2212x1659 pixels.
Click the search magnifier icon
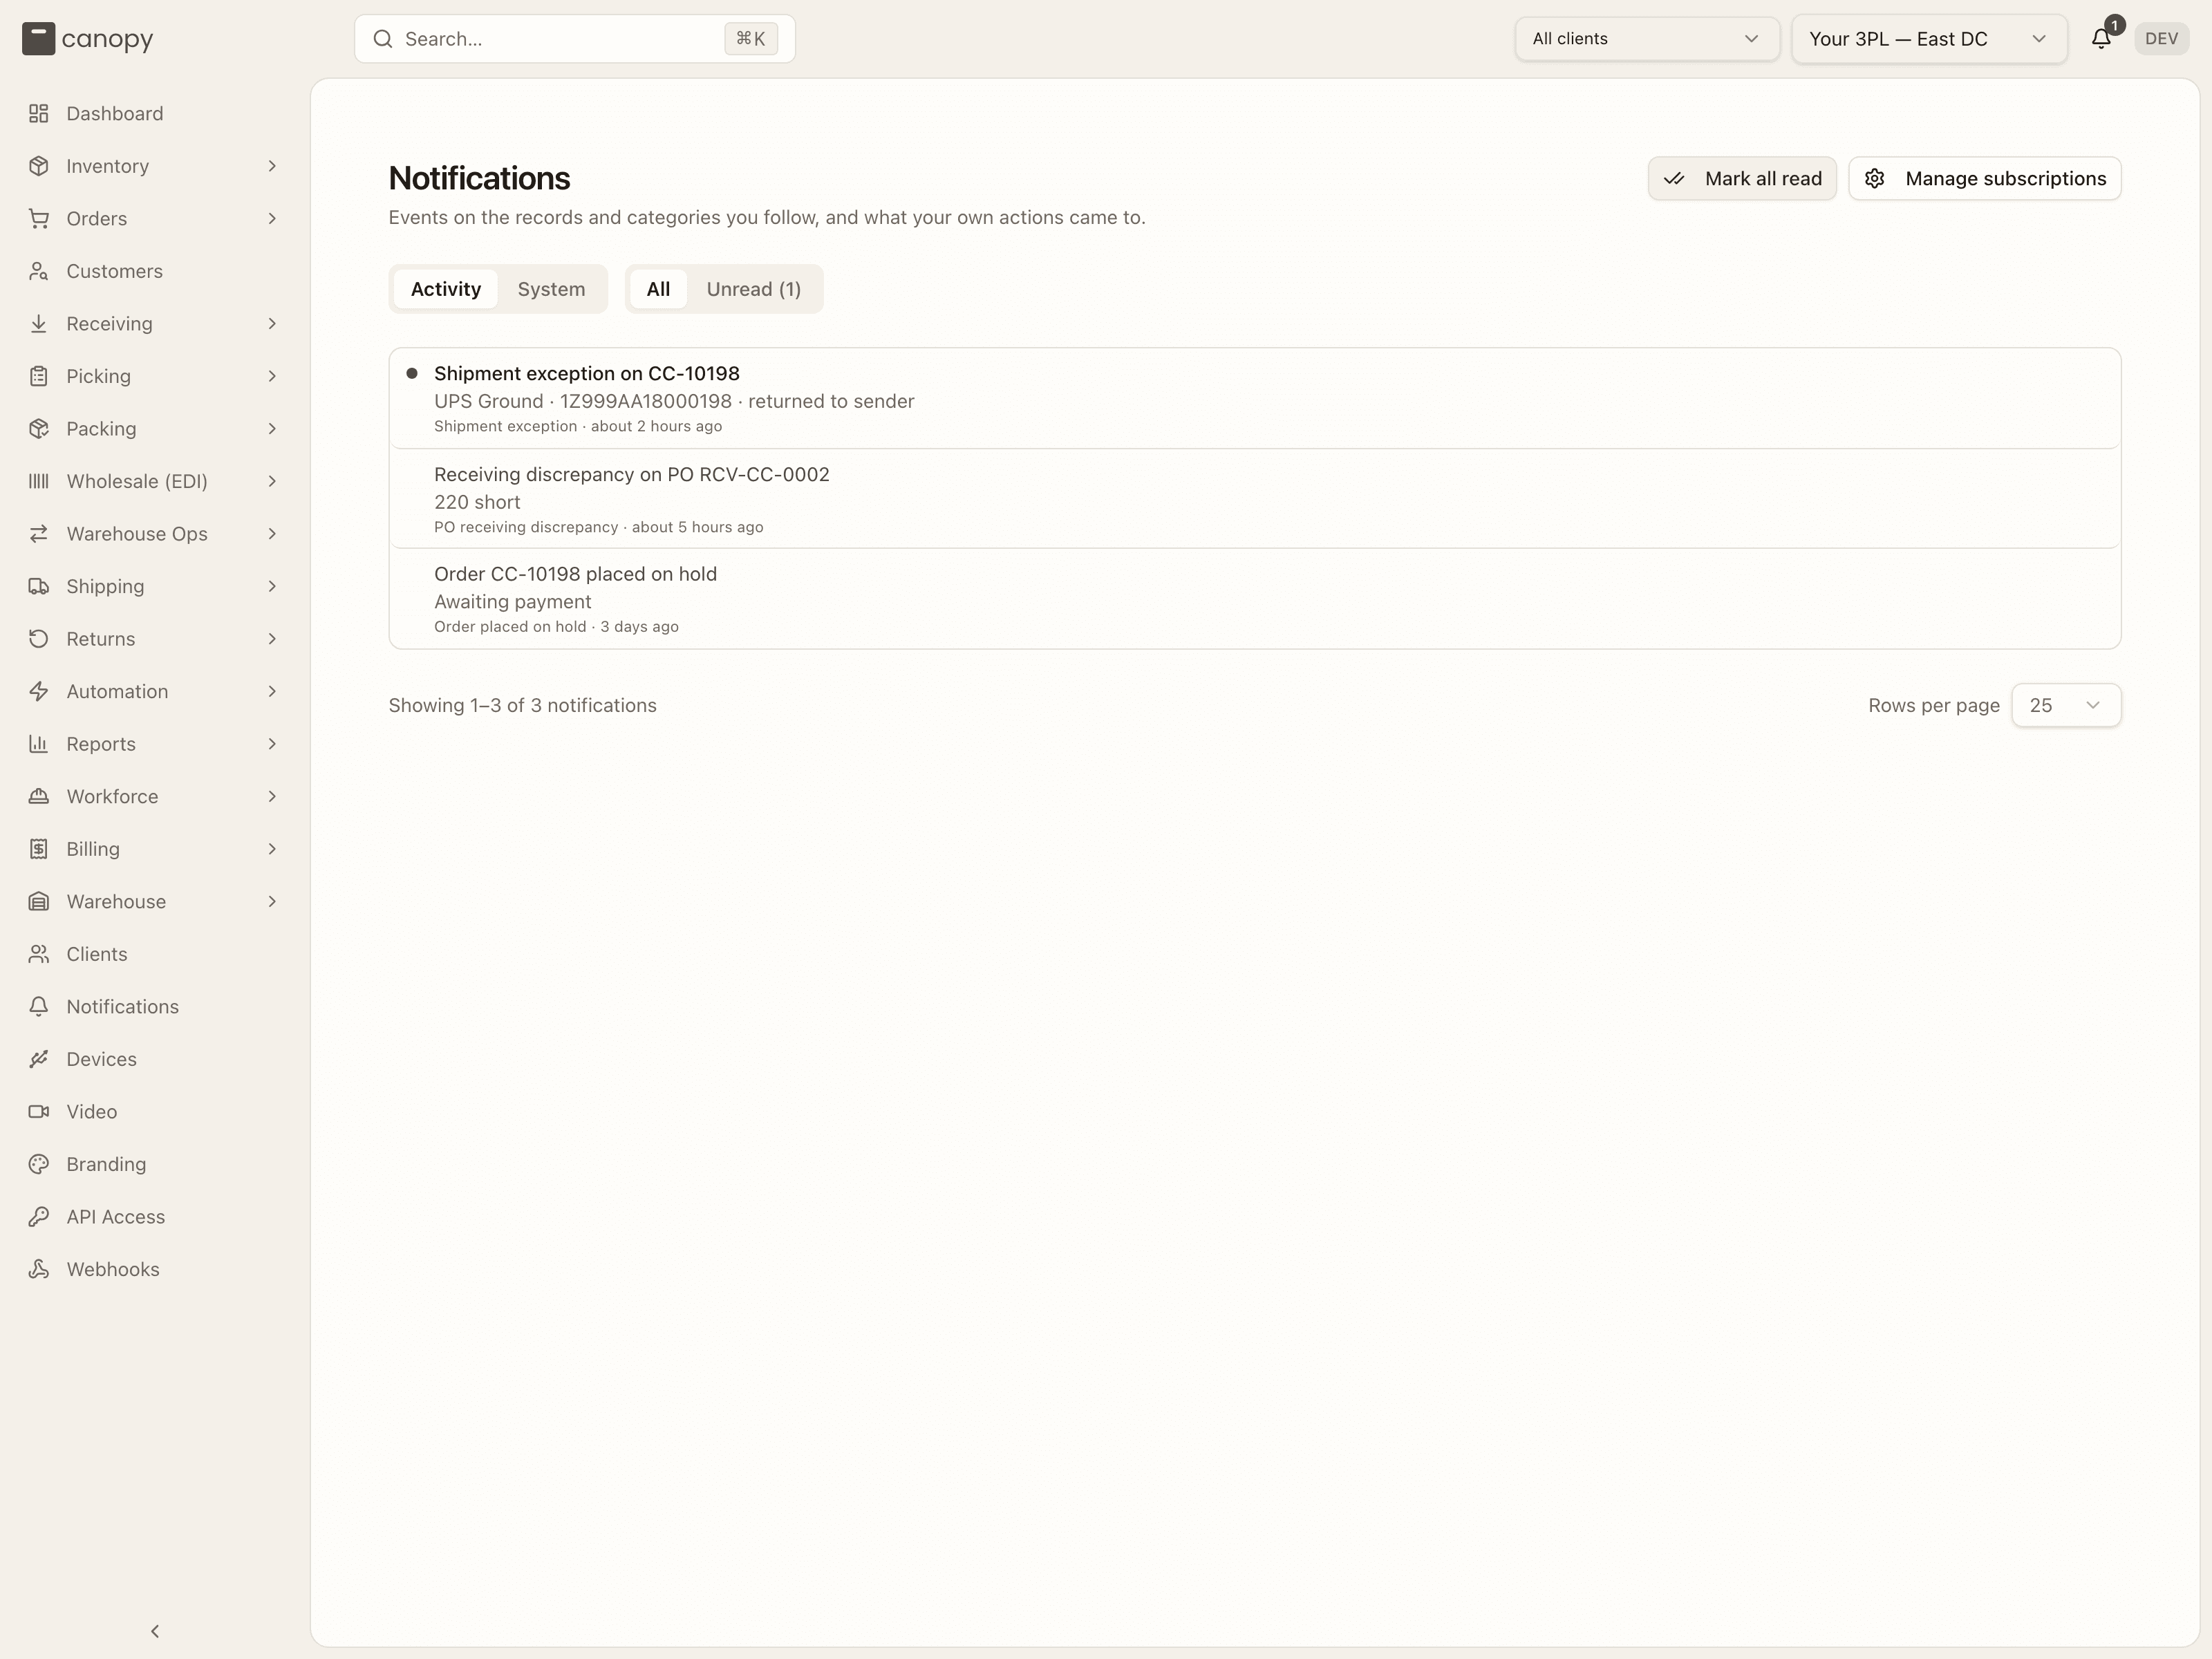382,39
